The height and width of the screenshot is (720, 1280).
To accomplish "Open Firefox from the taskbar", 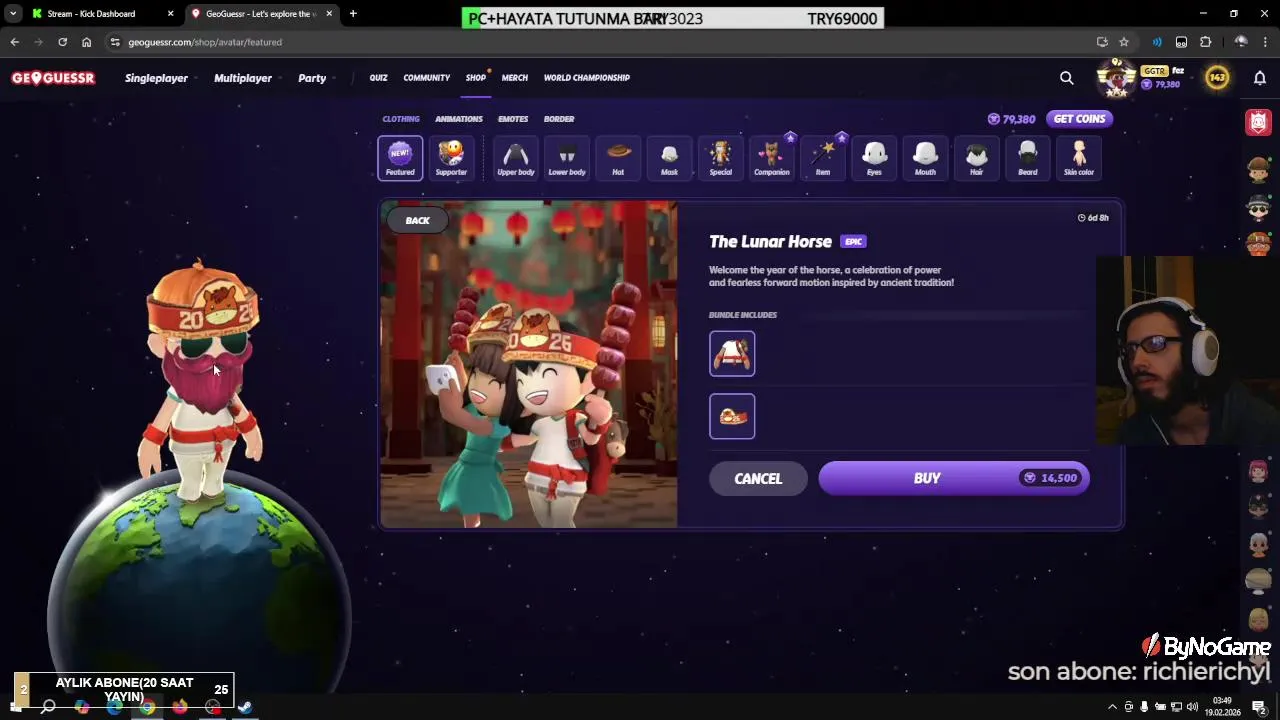I will 180,707.
